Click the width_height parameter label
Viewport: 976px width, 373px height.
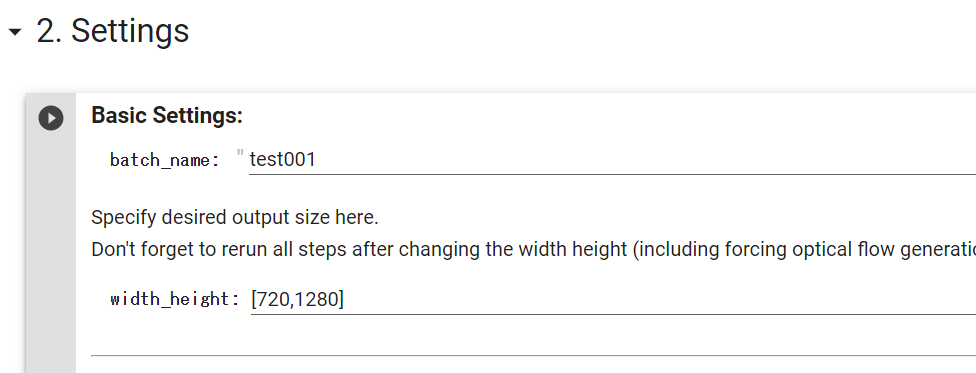point(175,299)
